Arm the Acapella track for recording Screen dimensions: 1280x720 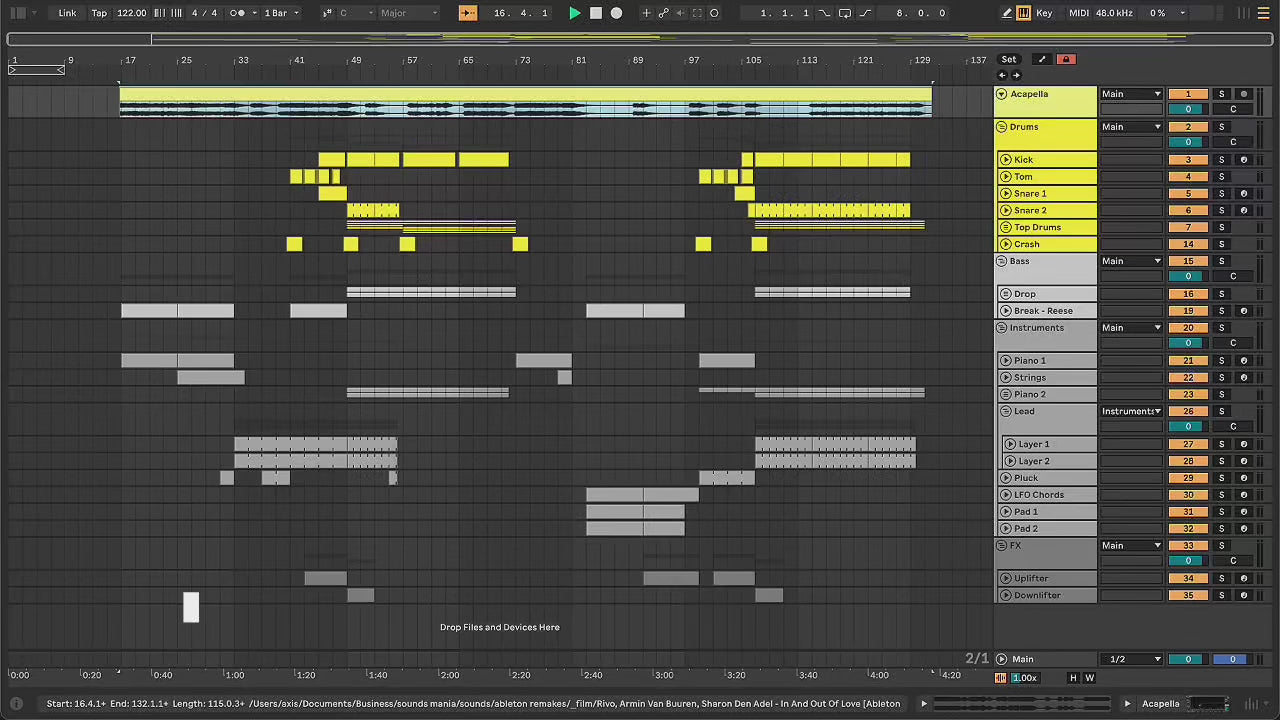(1244, 94)
